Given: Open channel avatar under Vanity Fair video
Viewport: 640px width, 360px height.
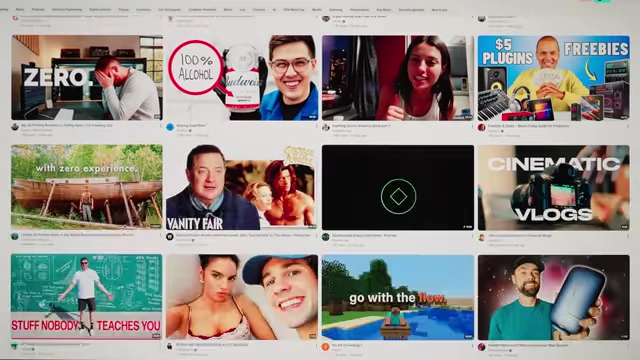Looking at the screenshot, I should [x=170, y=236].
